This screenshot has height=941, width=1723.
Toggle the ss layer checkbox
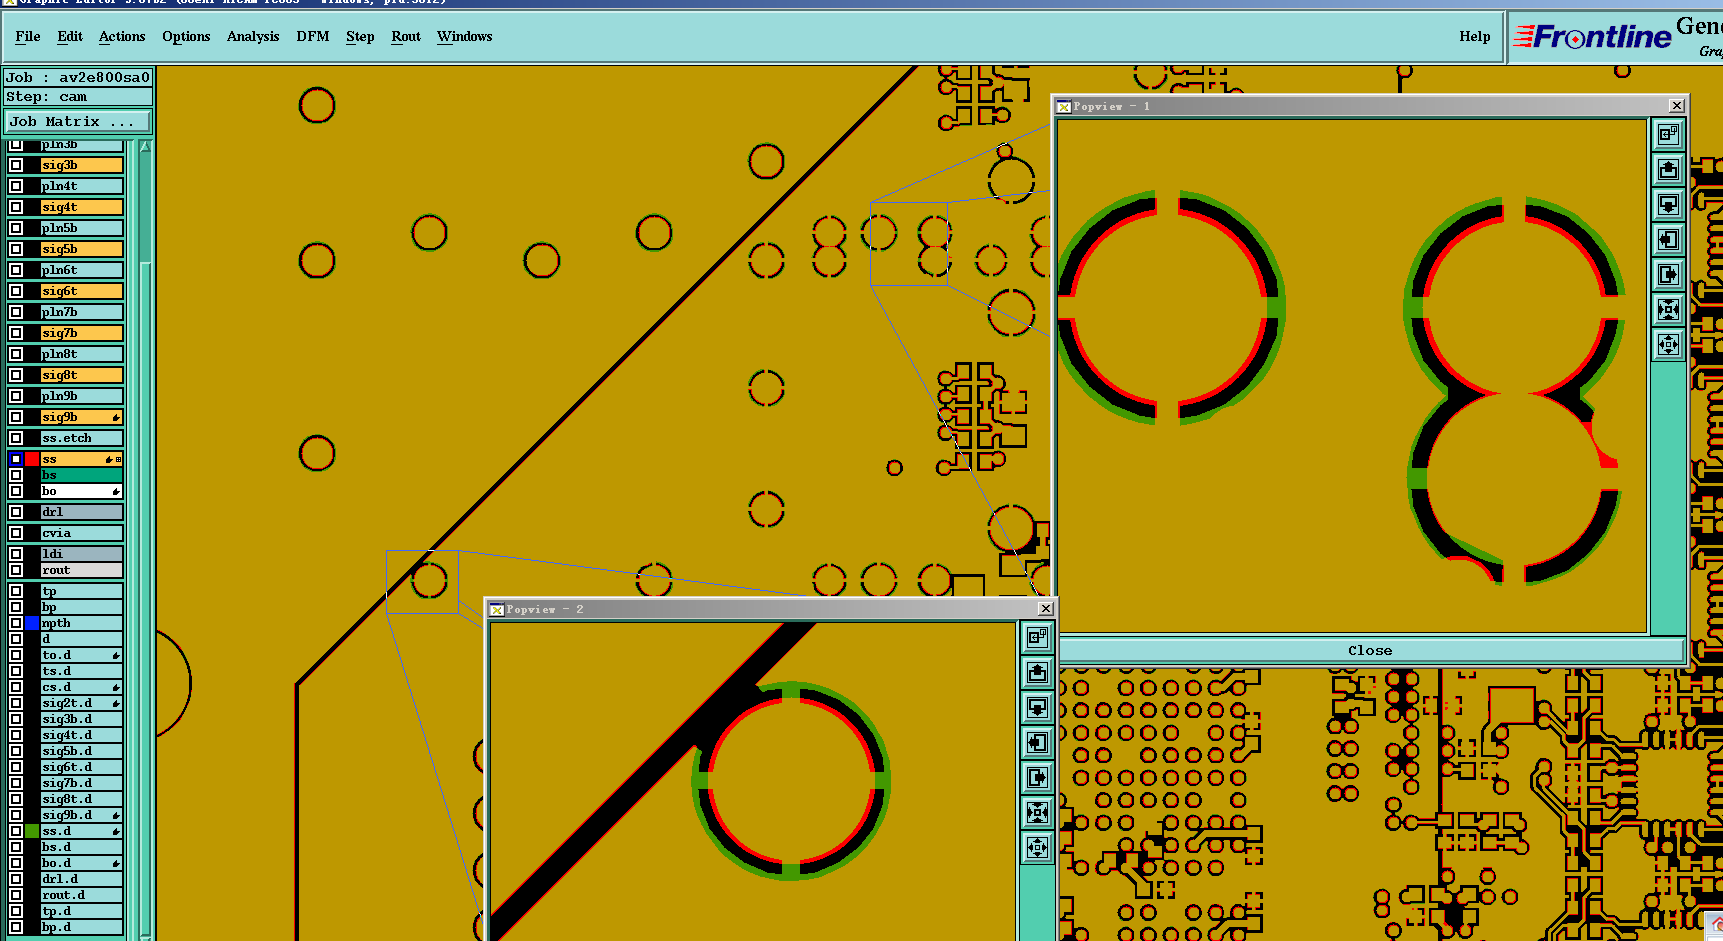point(16,459)
